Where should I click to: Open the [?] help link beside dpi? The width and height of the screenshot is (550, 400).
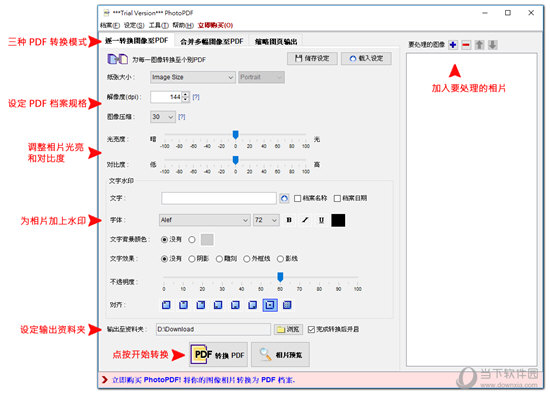pyautogui.click(x=196, y=97)
